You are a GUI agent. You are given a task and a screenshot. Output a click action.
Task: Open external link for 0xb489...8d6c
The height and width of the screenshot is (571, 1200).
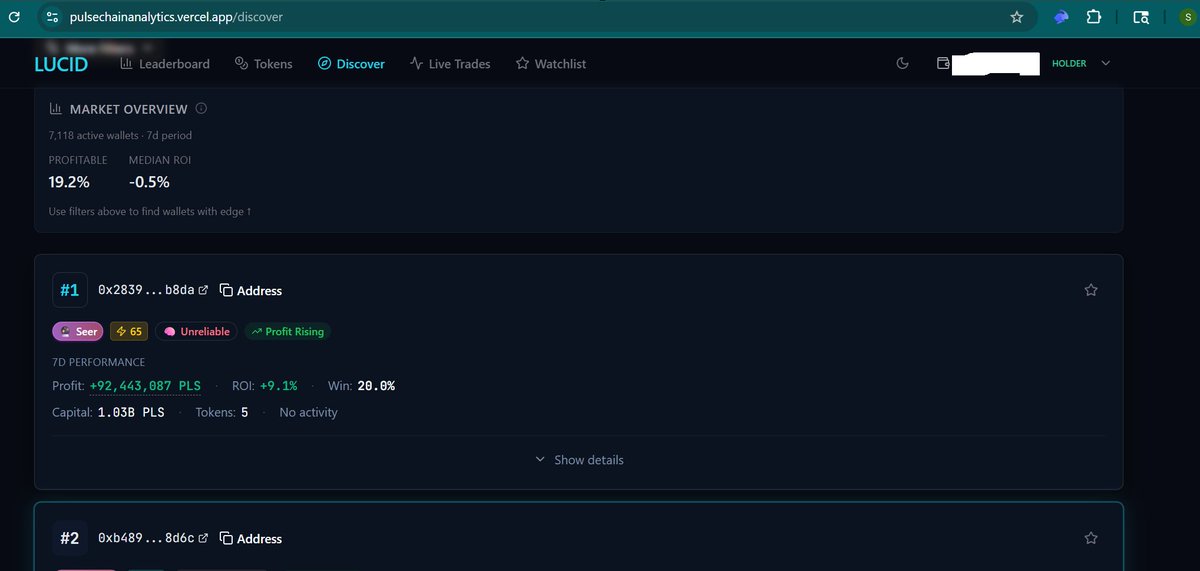coord(203,538)
